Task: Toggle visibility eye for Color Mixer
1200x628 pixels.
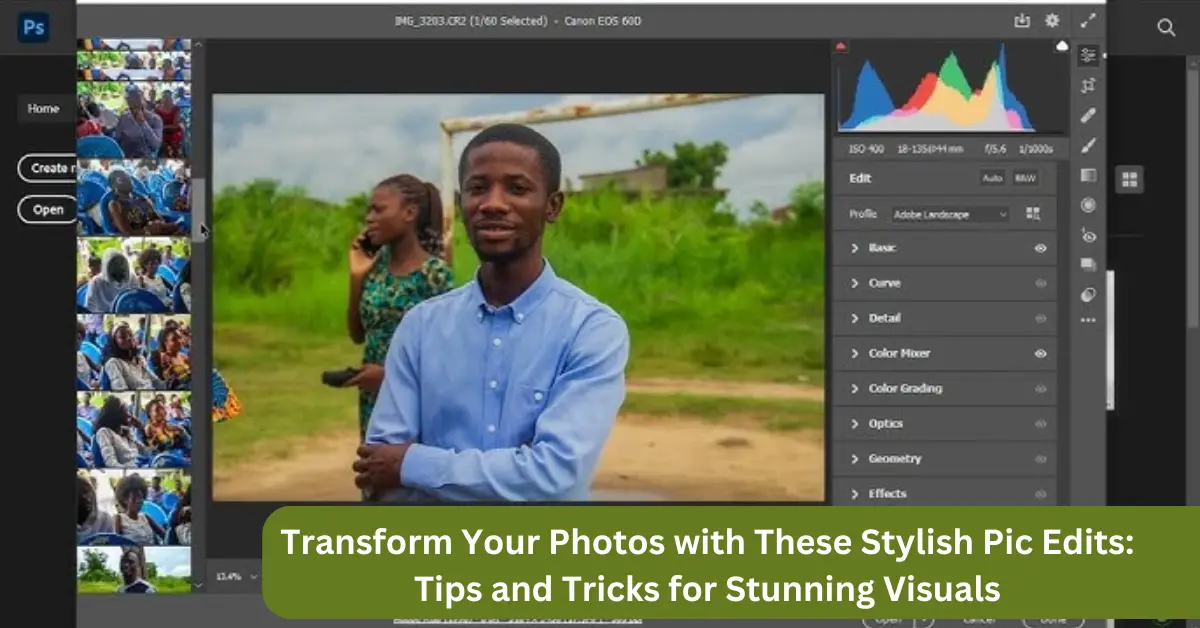Action: tap(1041, 353)
